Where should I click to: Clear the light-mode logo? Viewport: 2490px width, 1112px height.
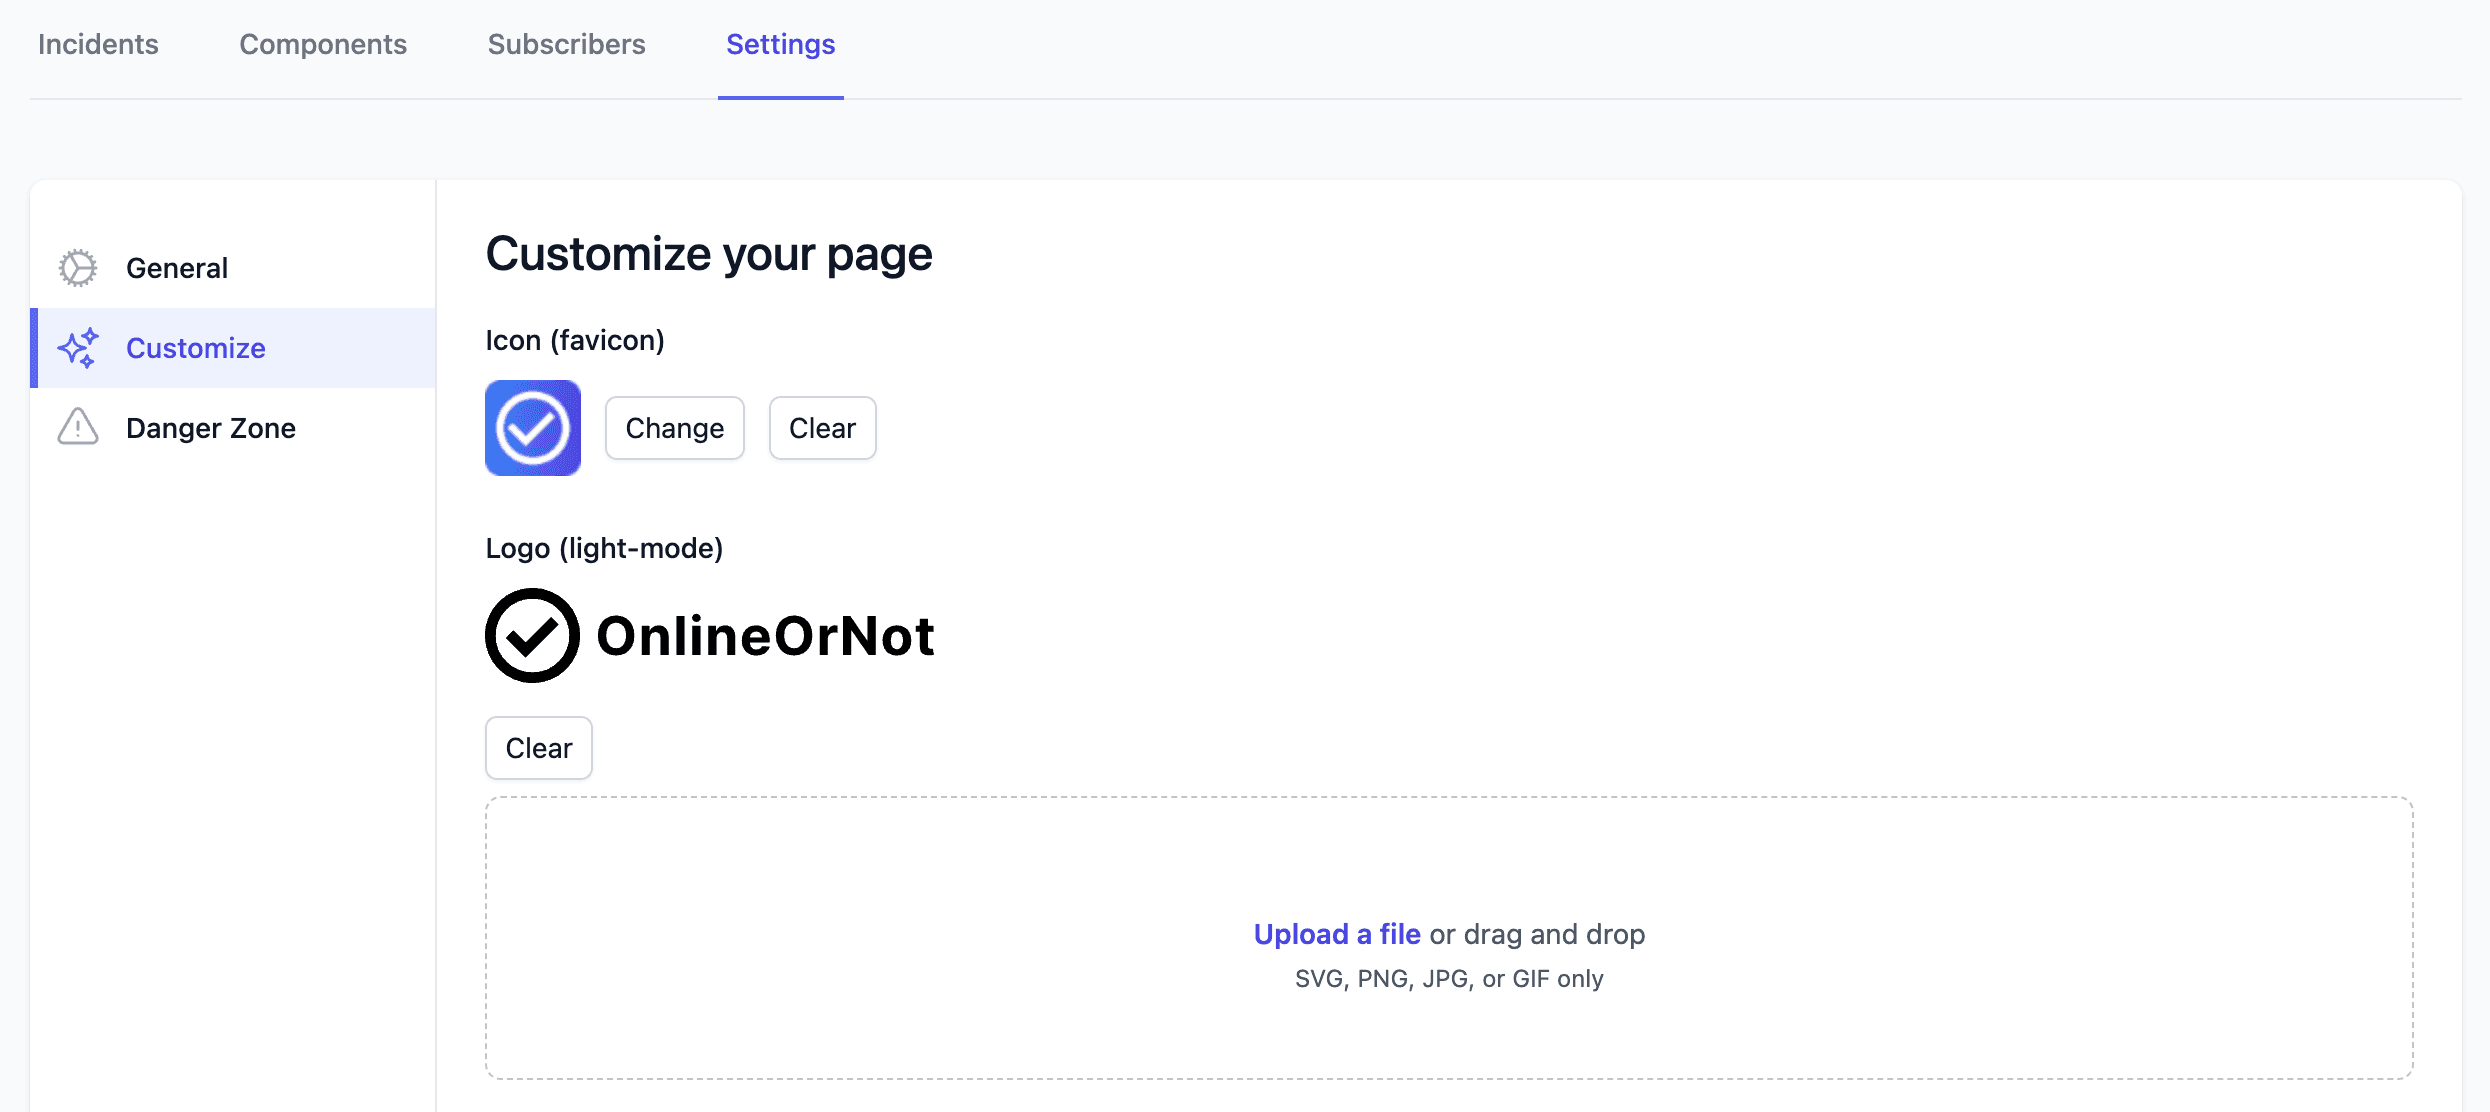(x=538, y=747)
